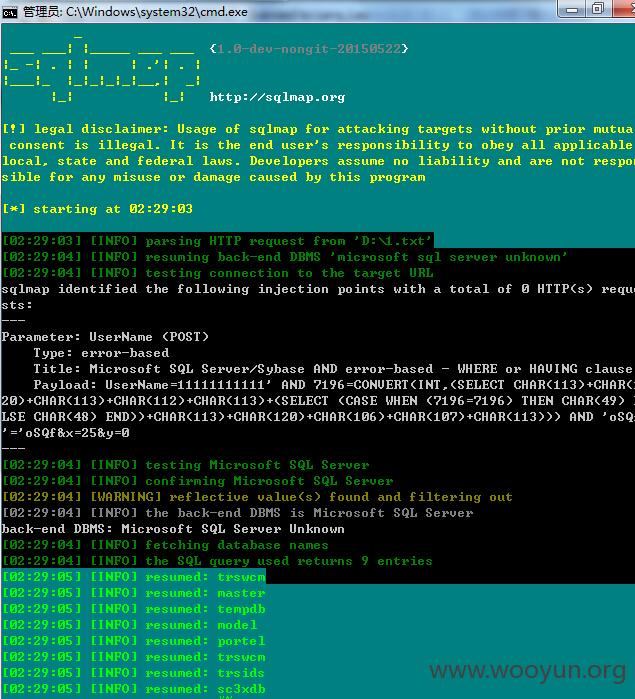This screenshot has width=635, height=699.
Task: Click 'the back-end DBMS is Microsoft SQL Server' line
Action: coord(237,513)
